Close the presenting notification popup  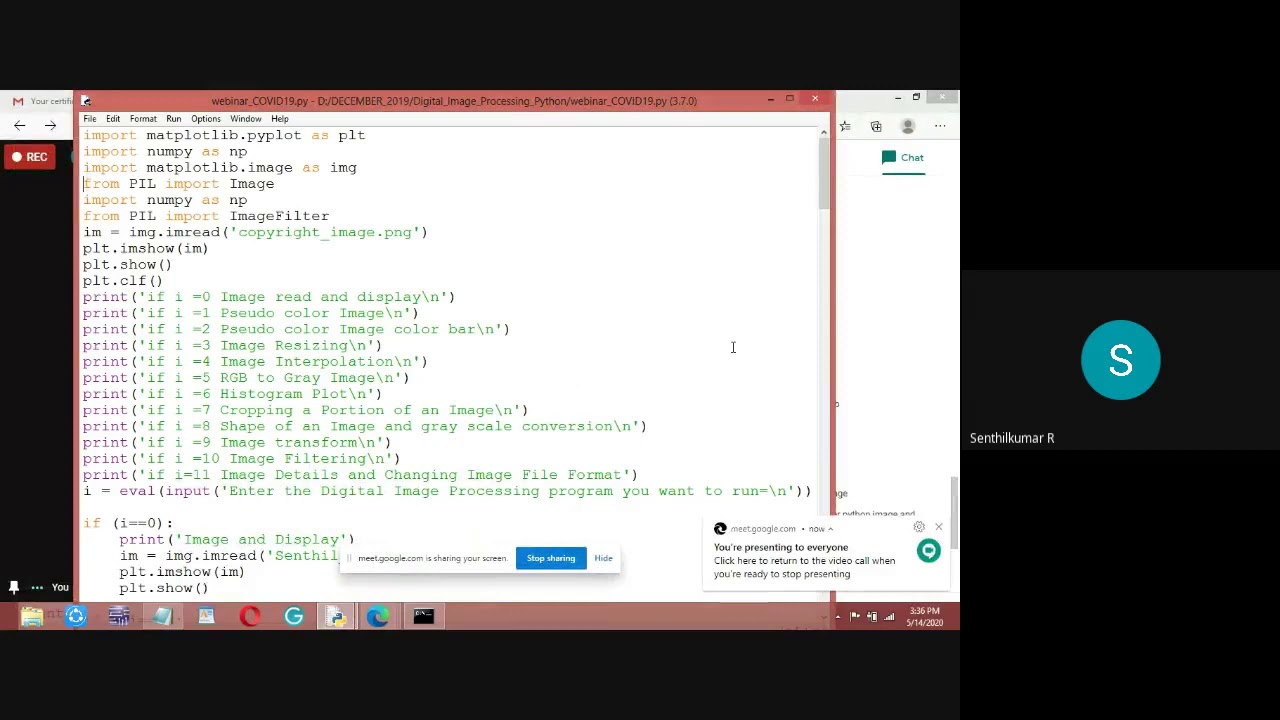tap(939, 527)
